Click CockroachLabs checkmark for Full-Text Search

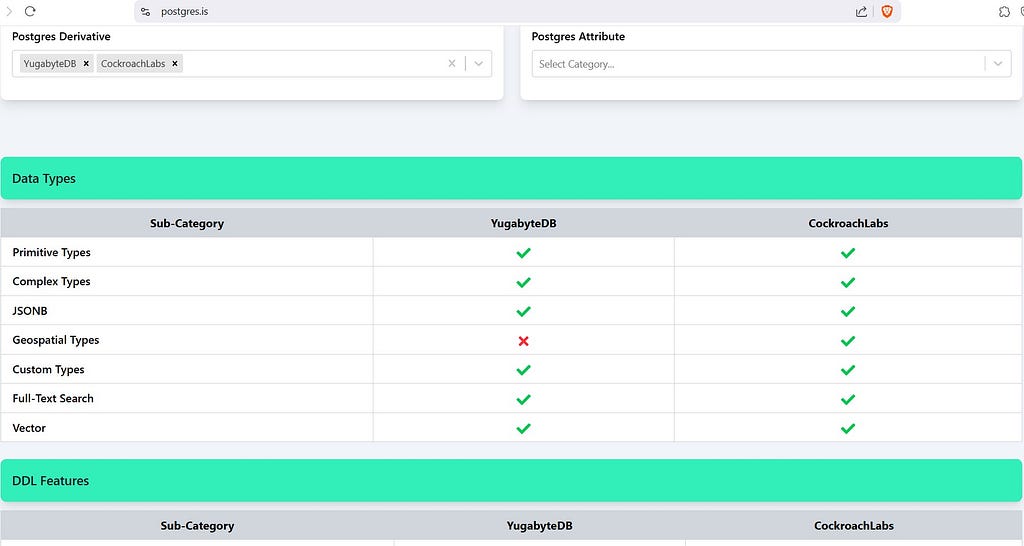(x=848, y=399)
